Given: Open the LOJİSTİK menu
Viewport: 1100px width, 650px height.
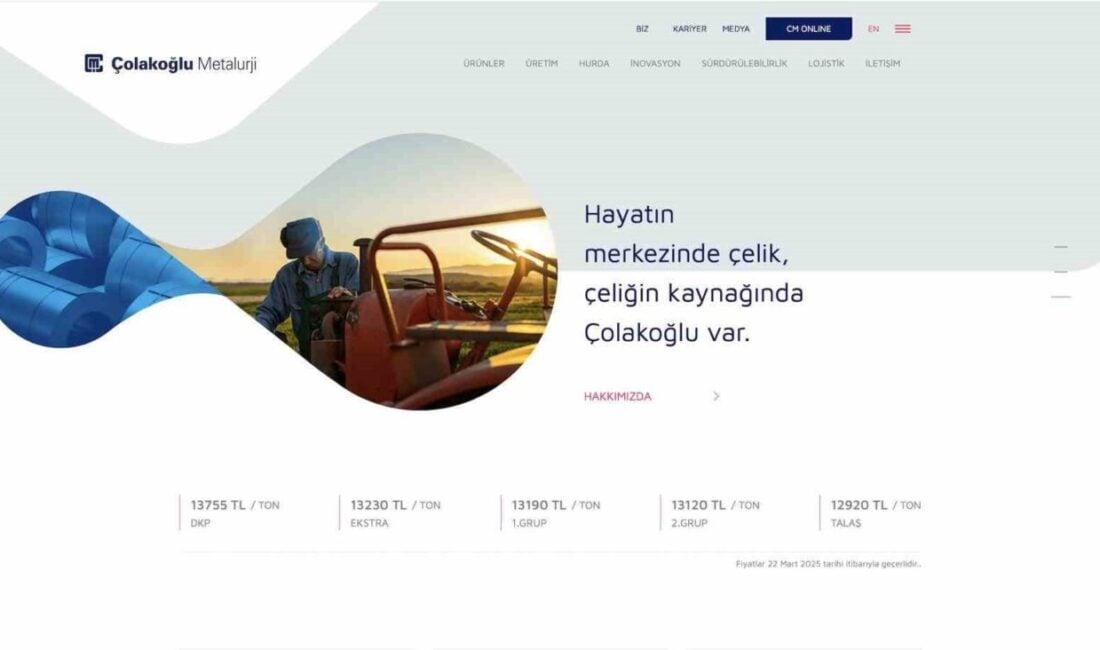Looking at the screenshot, I should pos(826,63).
